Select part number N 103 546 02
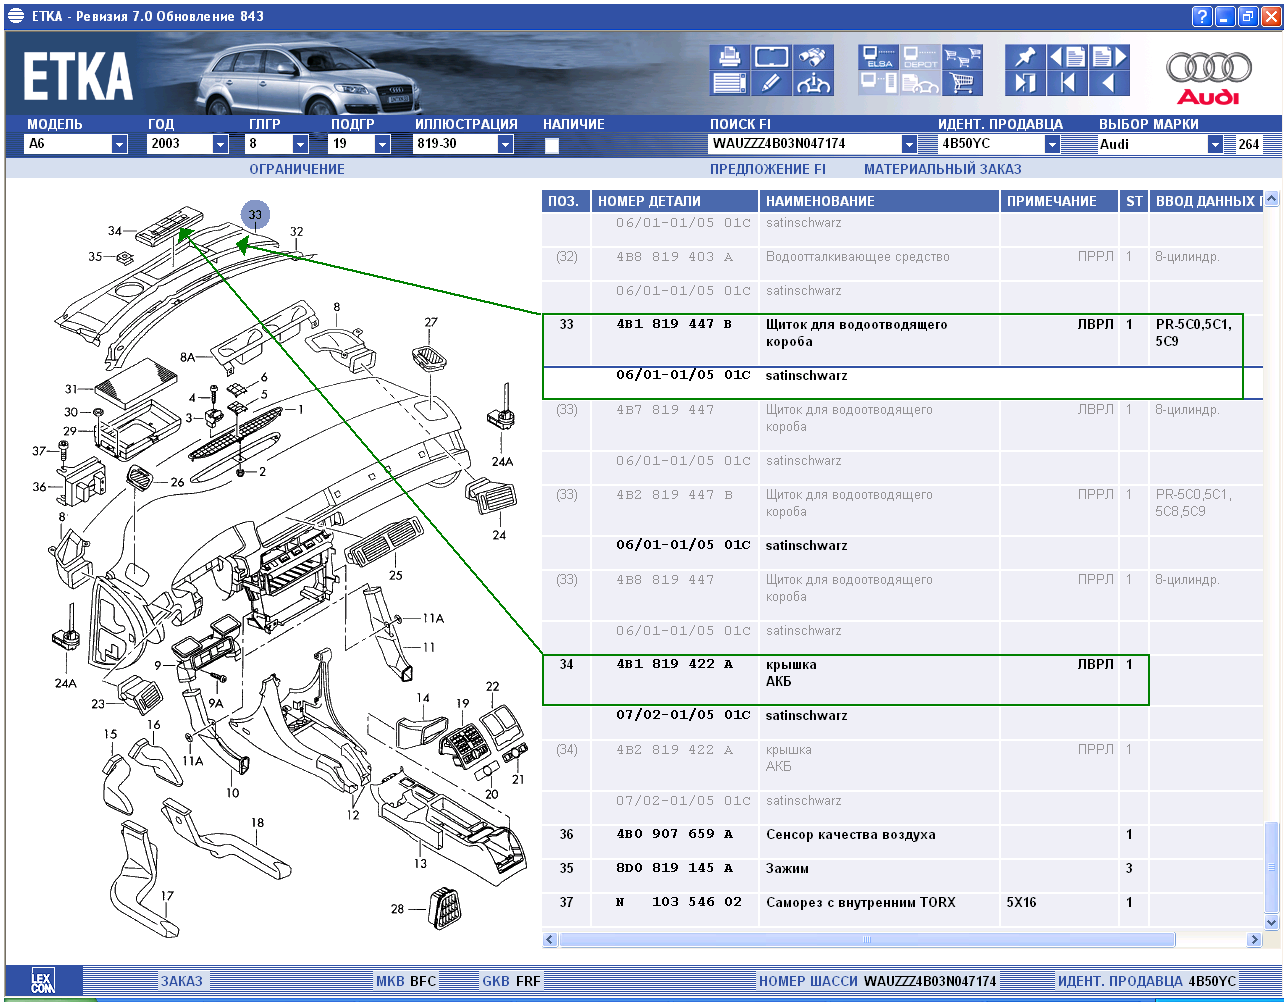This screenshot has height=1002, width=1288. (x=679, y=902)
